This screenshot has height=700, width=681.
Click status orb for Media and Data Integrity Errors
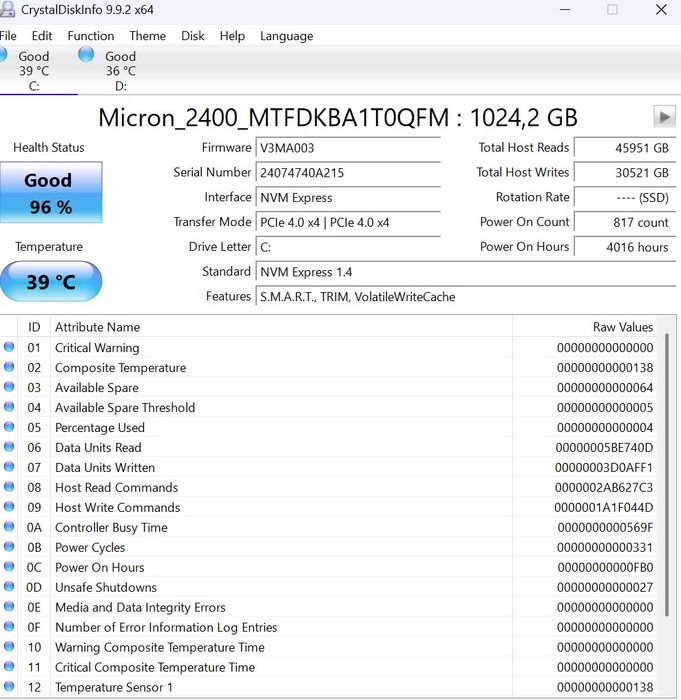(x=9, y=606)
